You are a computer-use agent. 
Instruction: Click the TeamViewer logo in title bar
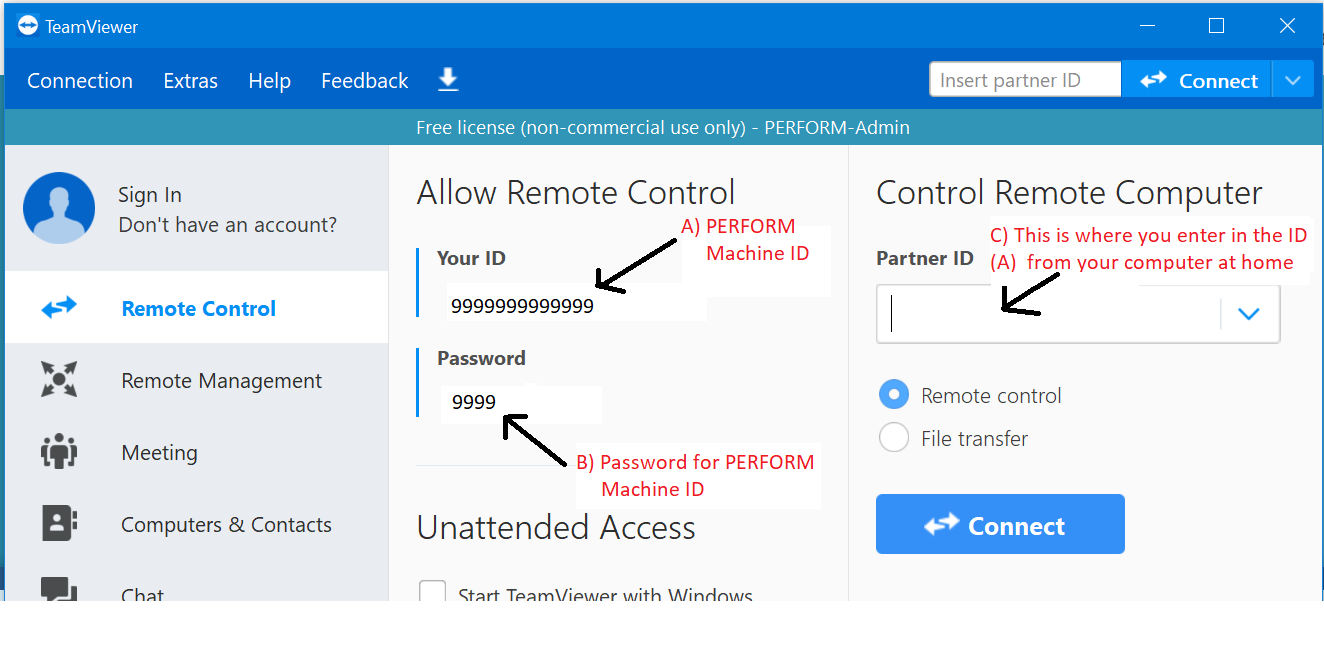tap(27, 26)
